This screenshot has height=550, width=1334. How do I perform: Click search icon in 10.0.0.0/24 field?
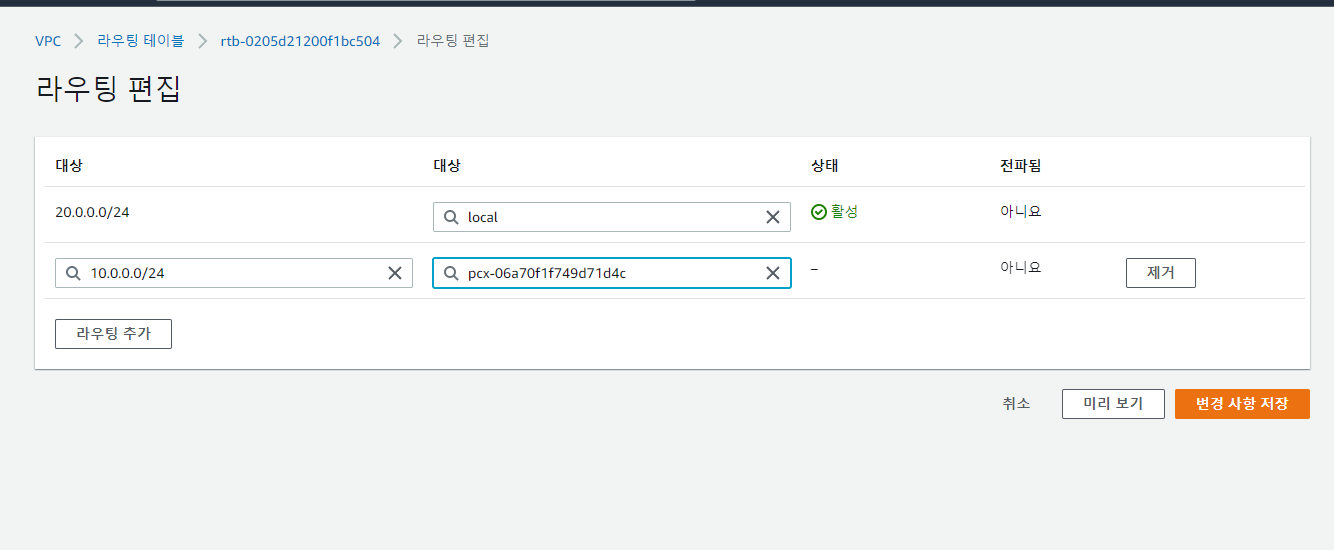(73, 273)
